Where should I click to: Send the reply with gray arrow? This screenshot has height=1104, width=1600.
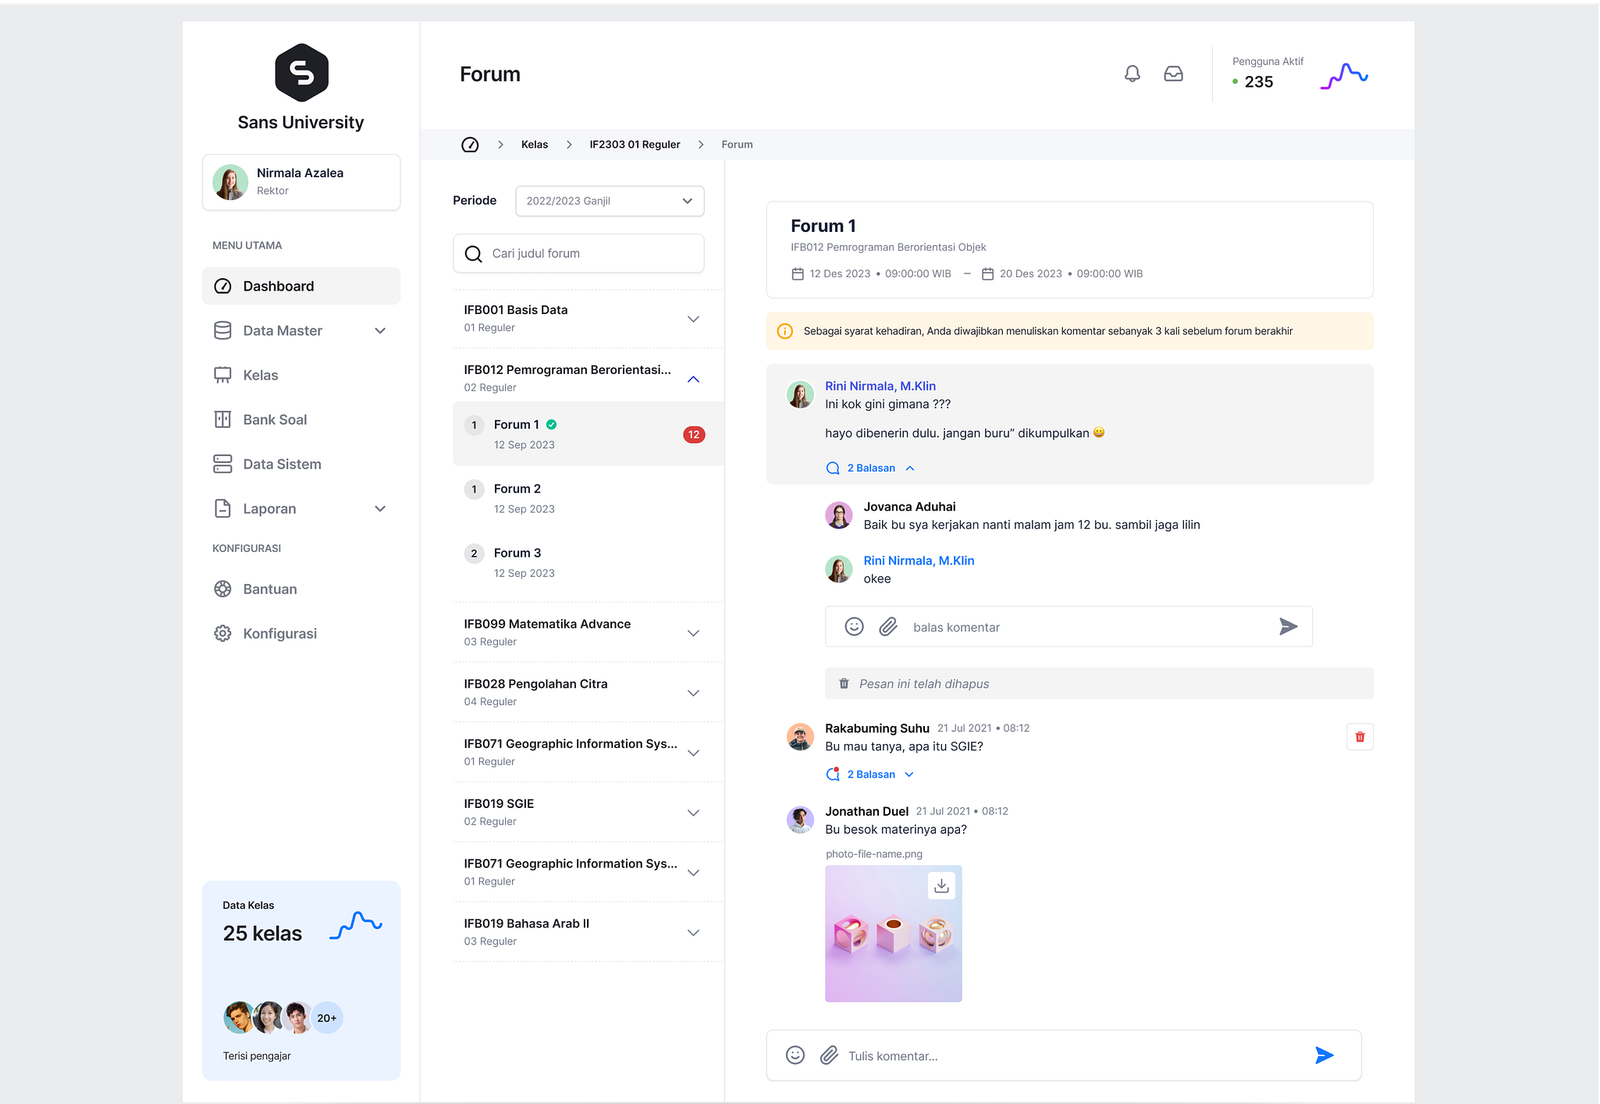click(x=1288, y=627)
